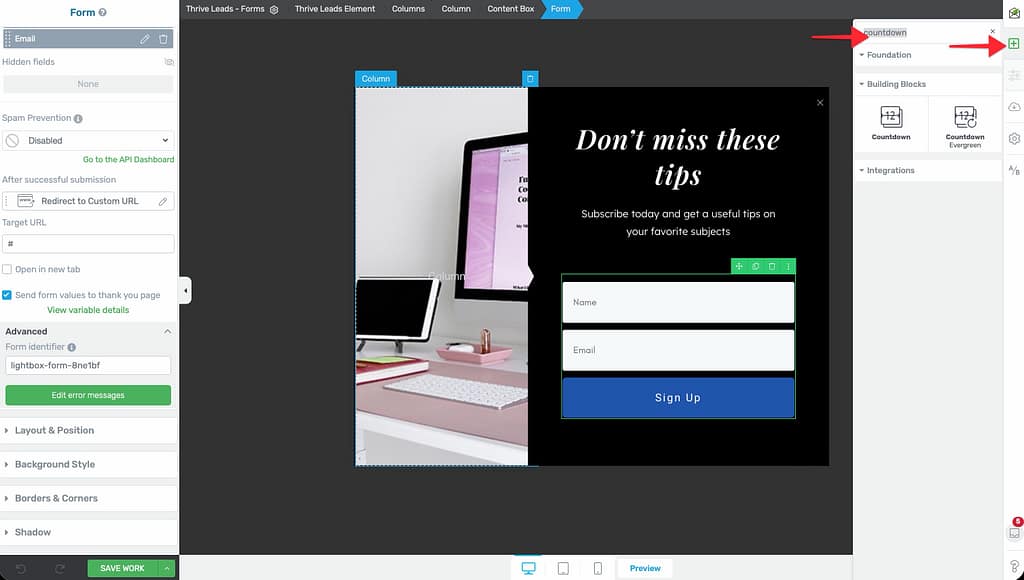1024x580 pixels.
Task: Click the green plus add element icon
Action: (x=1014, y=44)
